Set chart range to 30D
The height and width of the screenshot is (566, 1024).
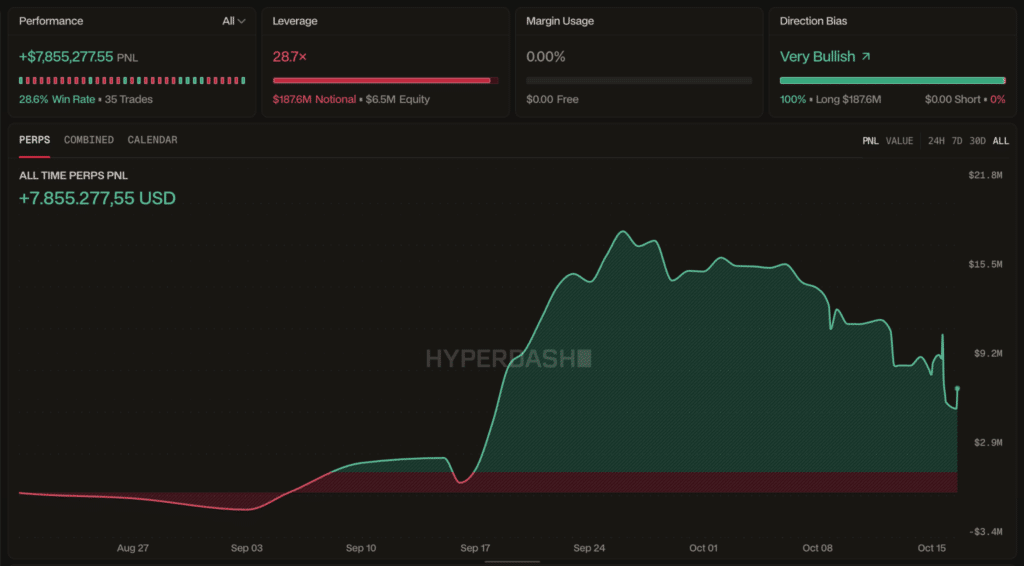click(x=977, y=141)
